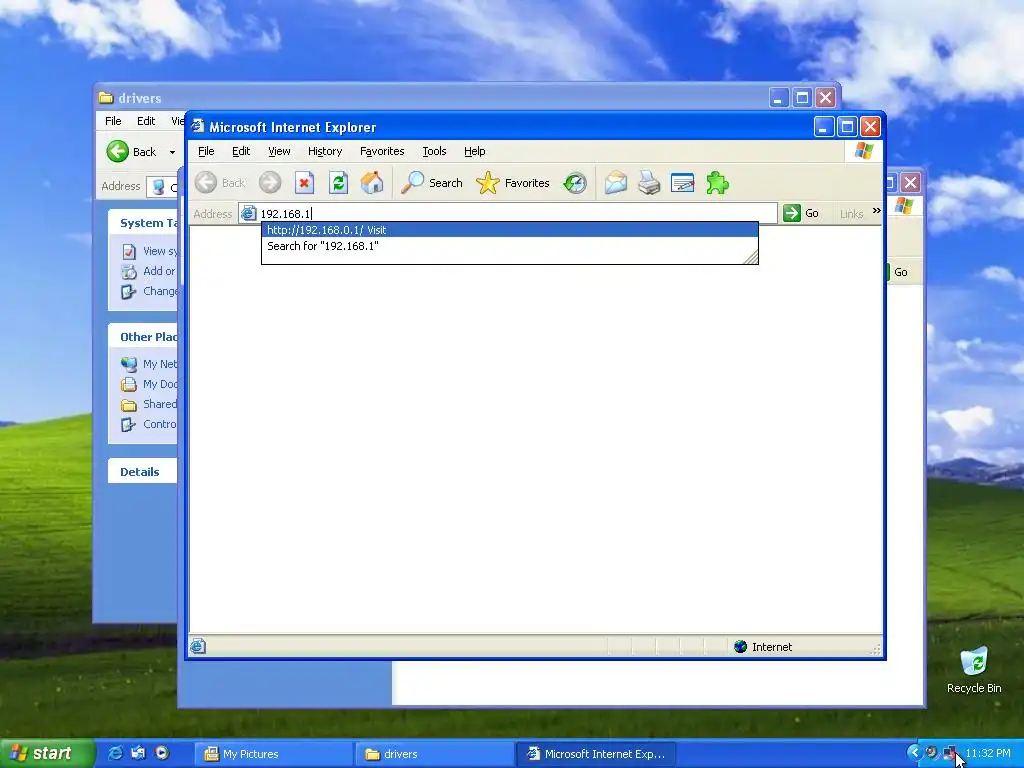This screenshot has height=768, width=1024.
Task: Click the Go button in Internet Explorer
Action: click(801, 213)
